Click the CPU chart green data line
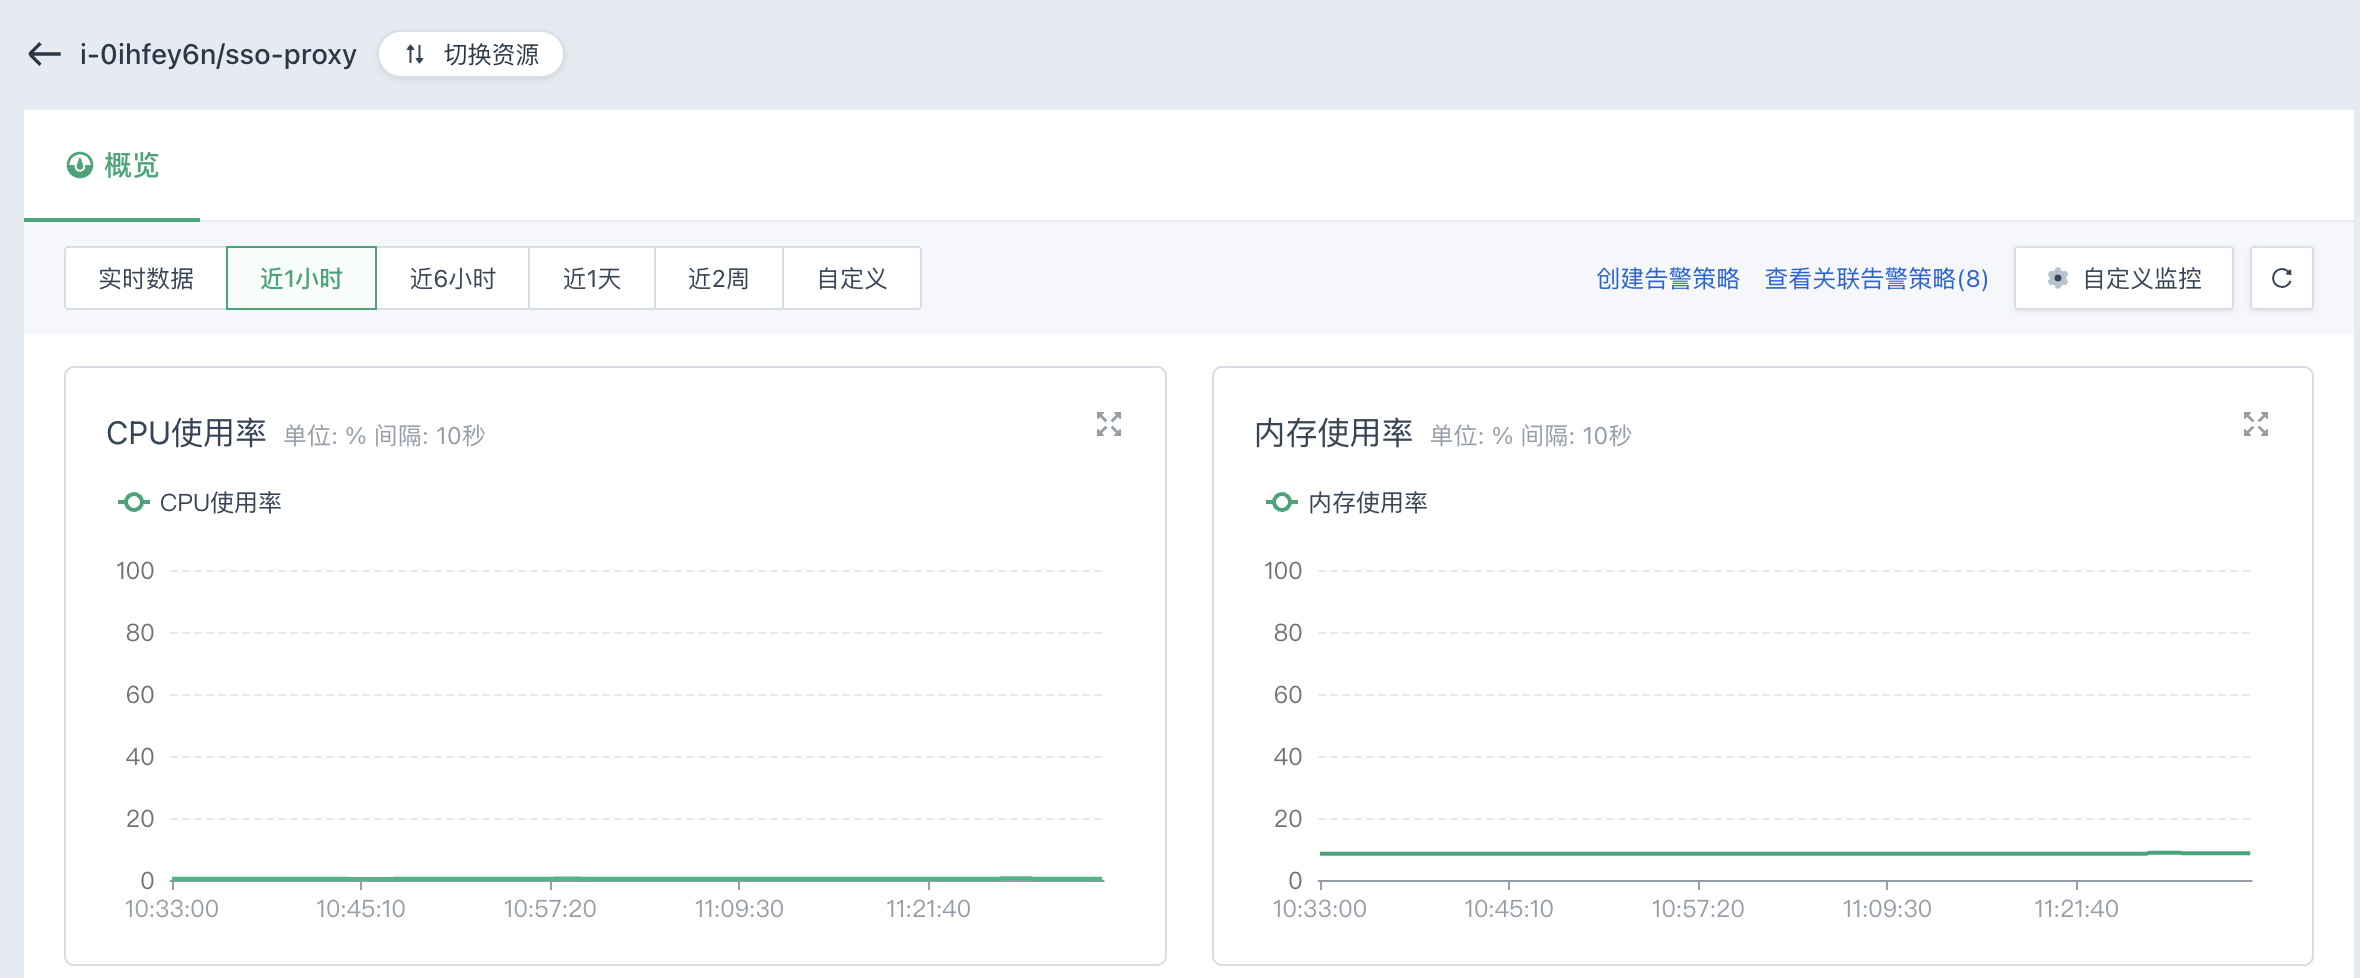This screenshot has width=2360, height=978. pos(637,879)
